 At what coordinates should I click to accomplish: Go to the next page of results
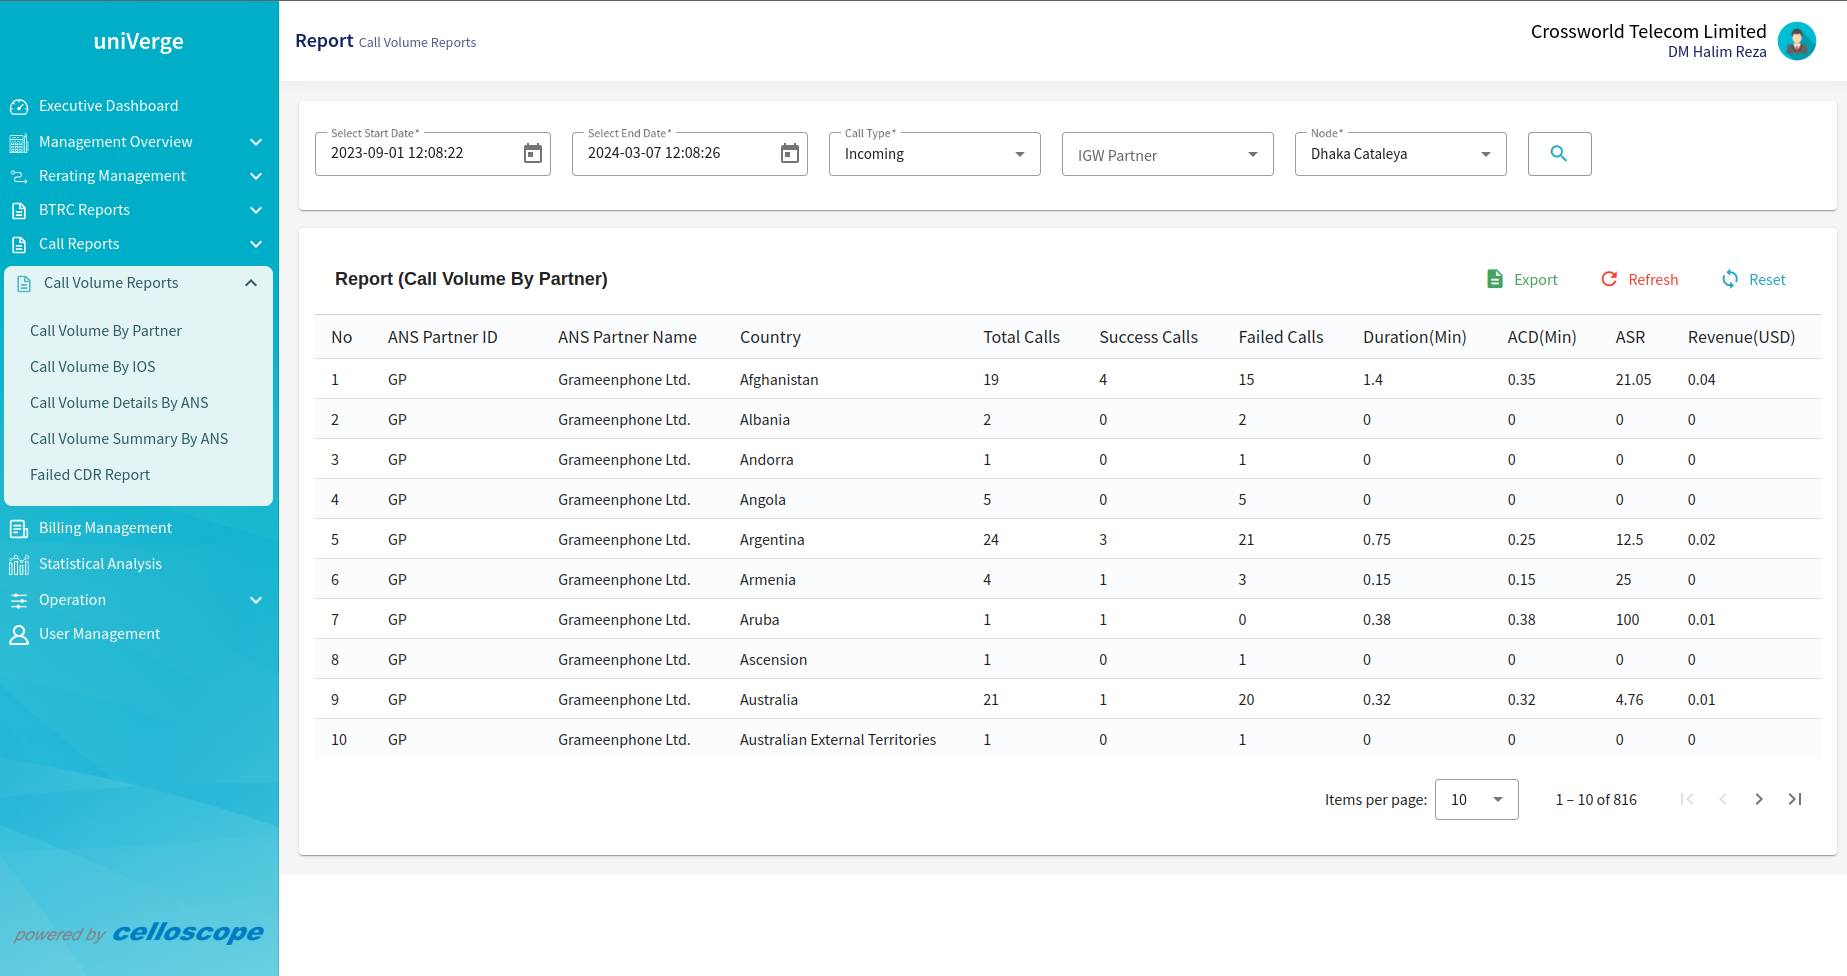point(1759,799)
